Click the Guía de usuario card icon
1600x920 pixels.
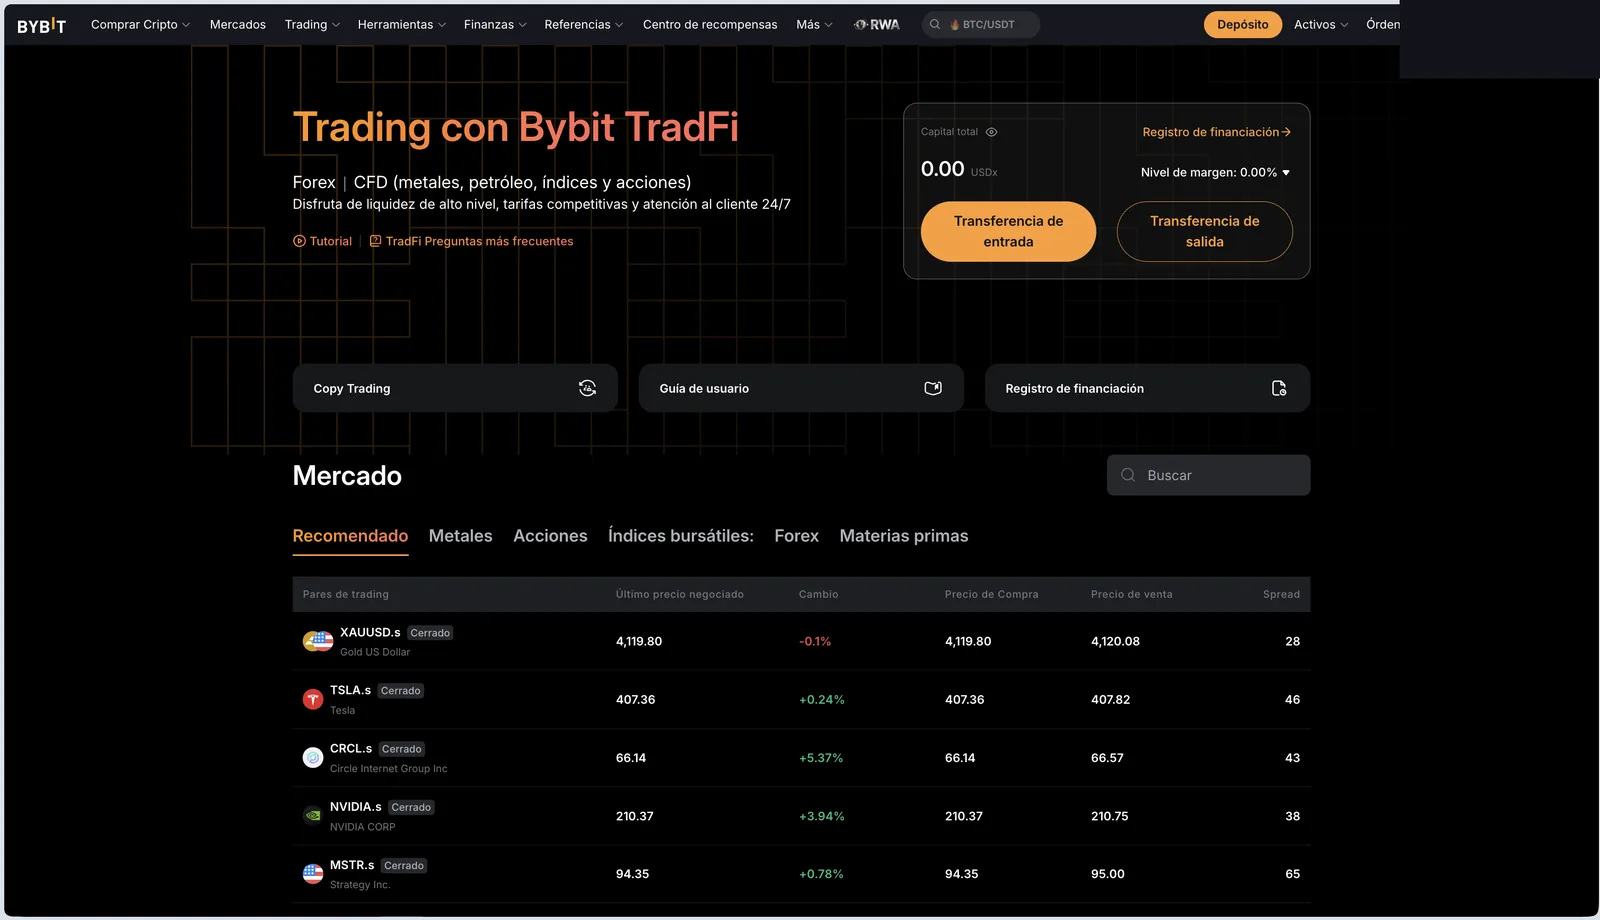tap(933, 388)
